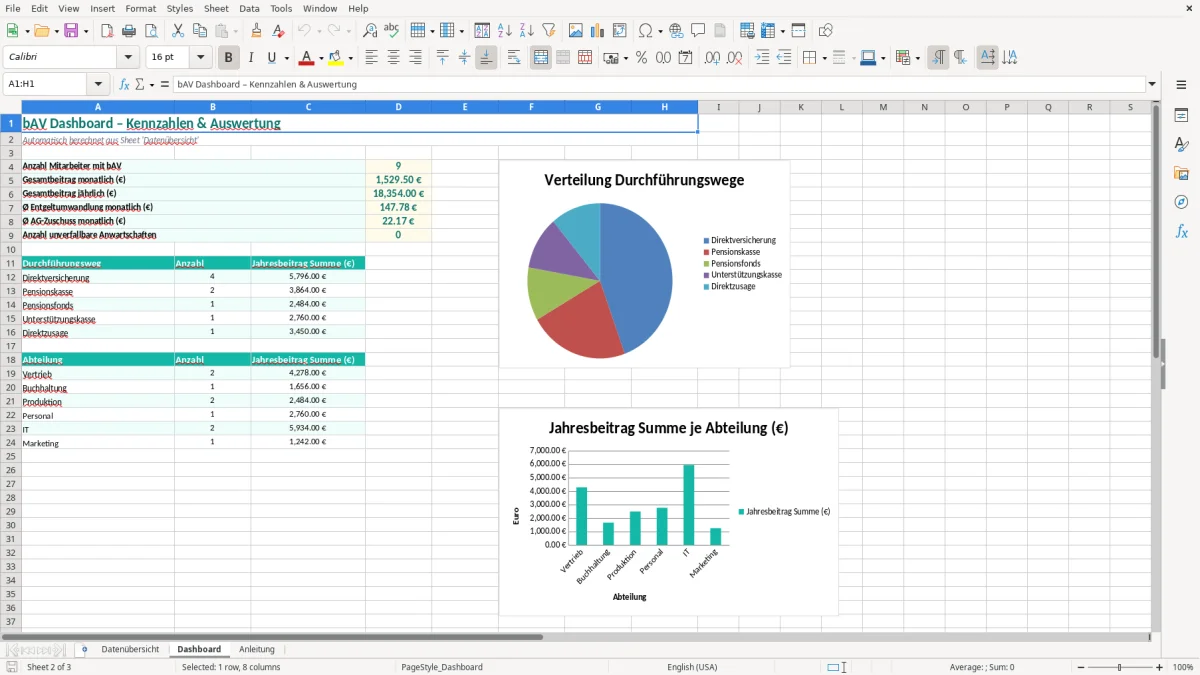The image size is (1200, 675).
Task: Insert special character Omega icon
Action: 644,31
